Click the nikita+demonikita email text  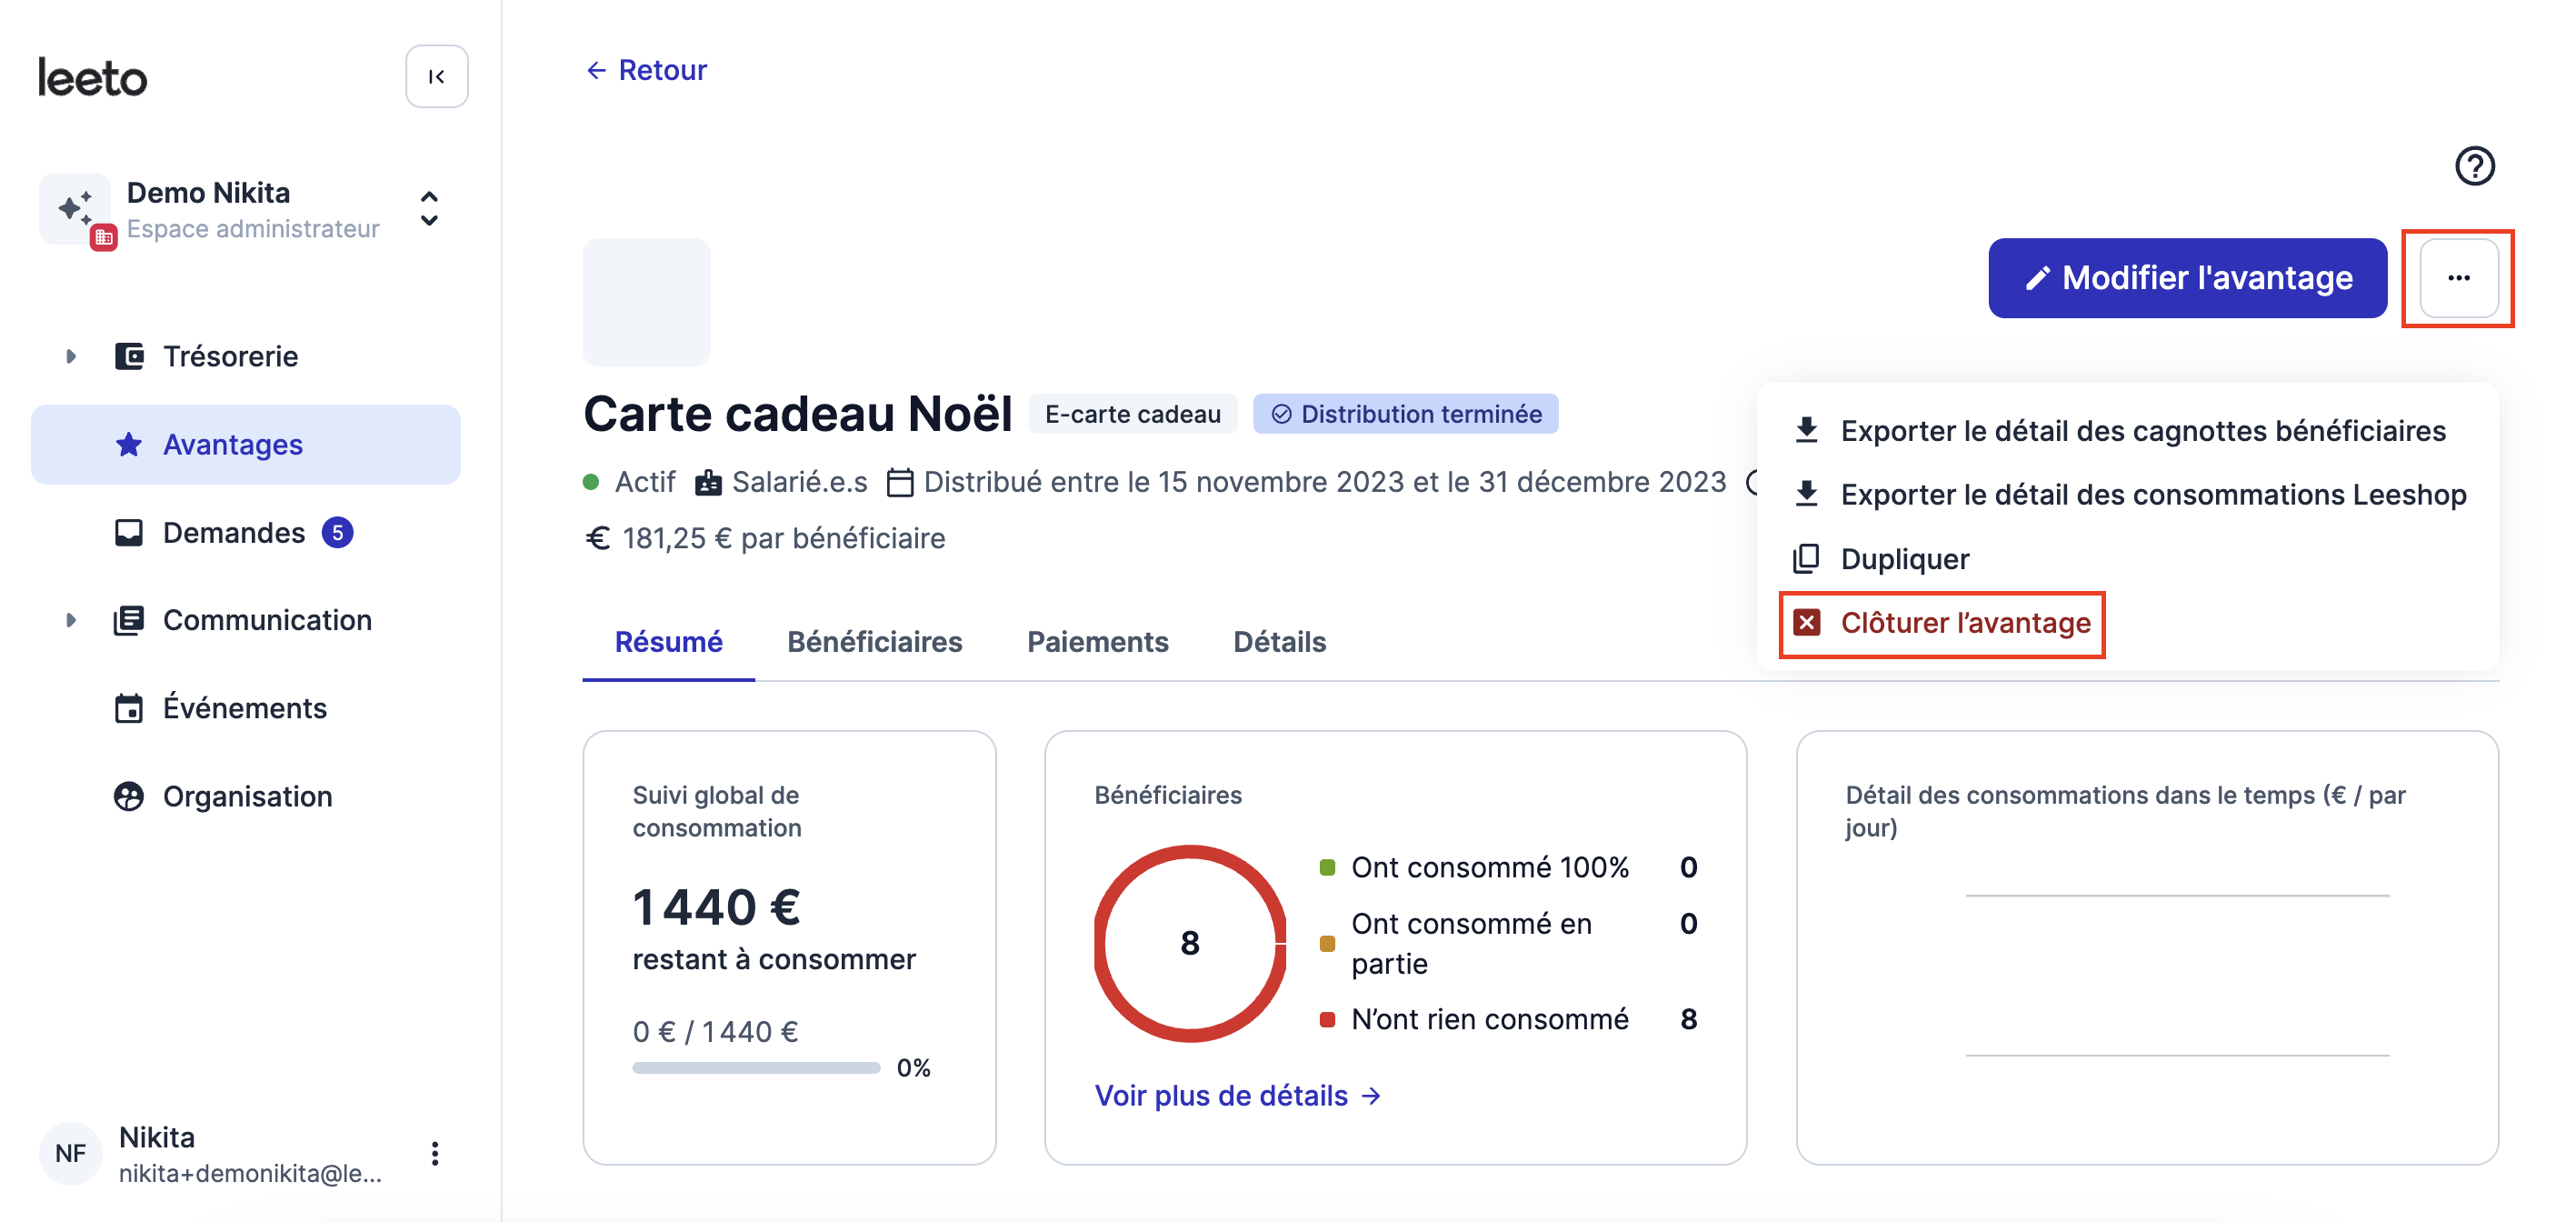250,1173
